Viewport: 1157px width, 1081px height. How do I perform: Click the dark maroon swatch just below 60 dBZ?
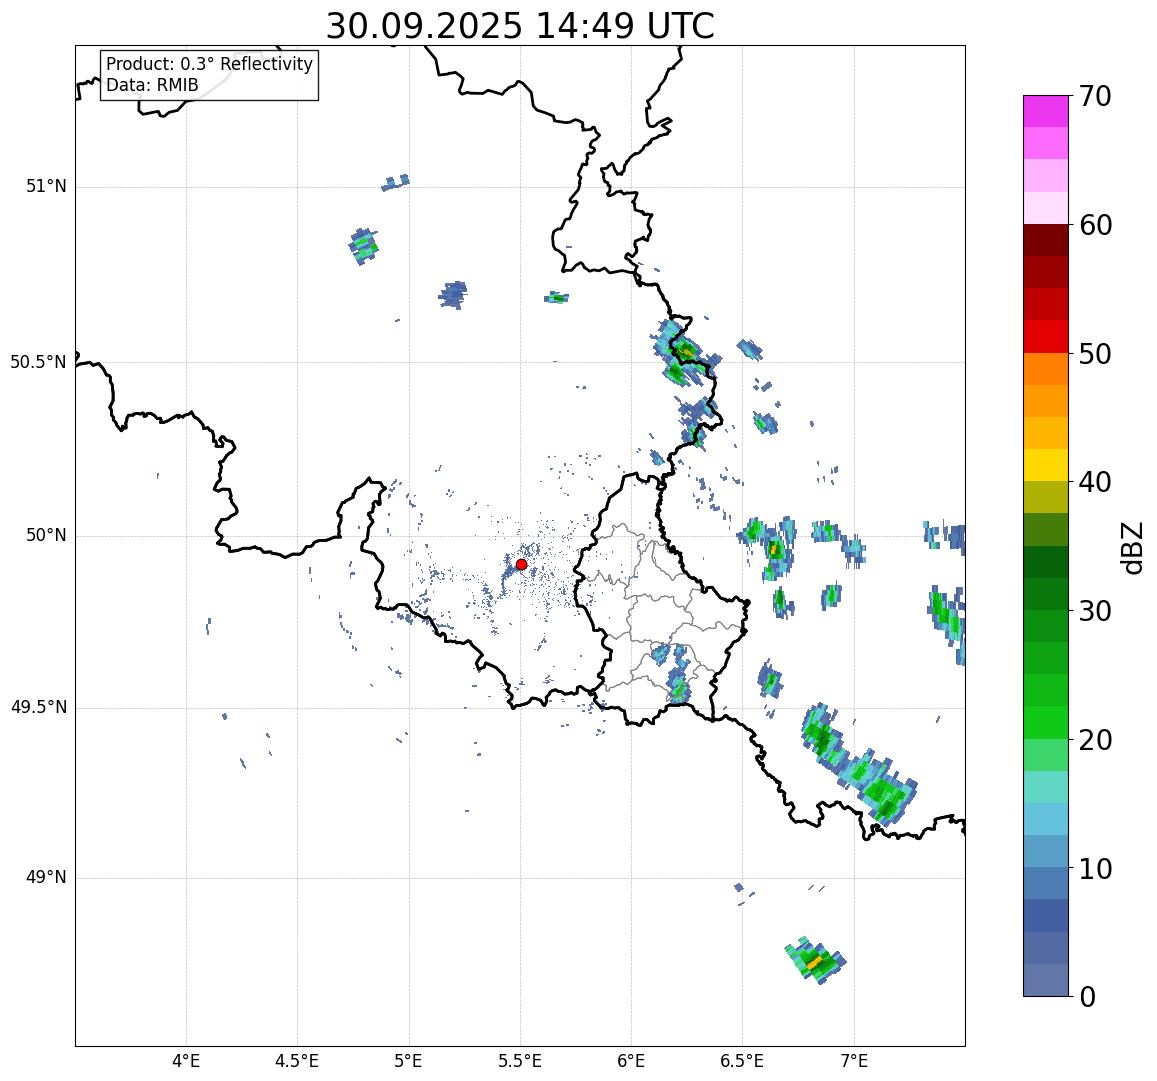tap(1046, 240)
